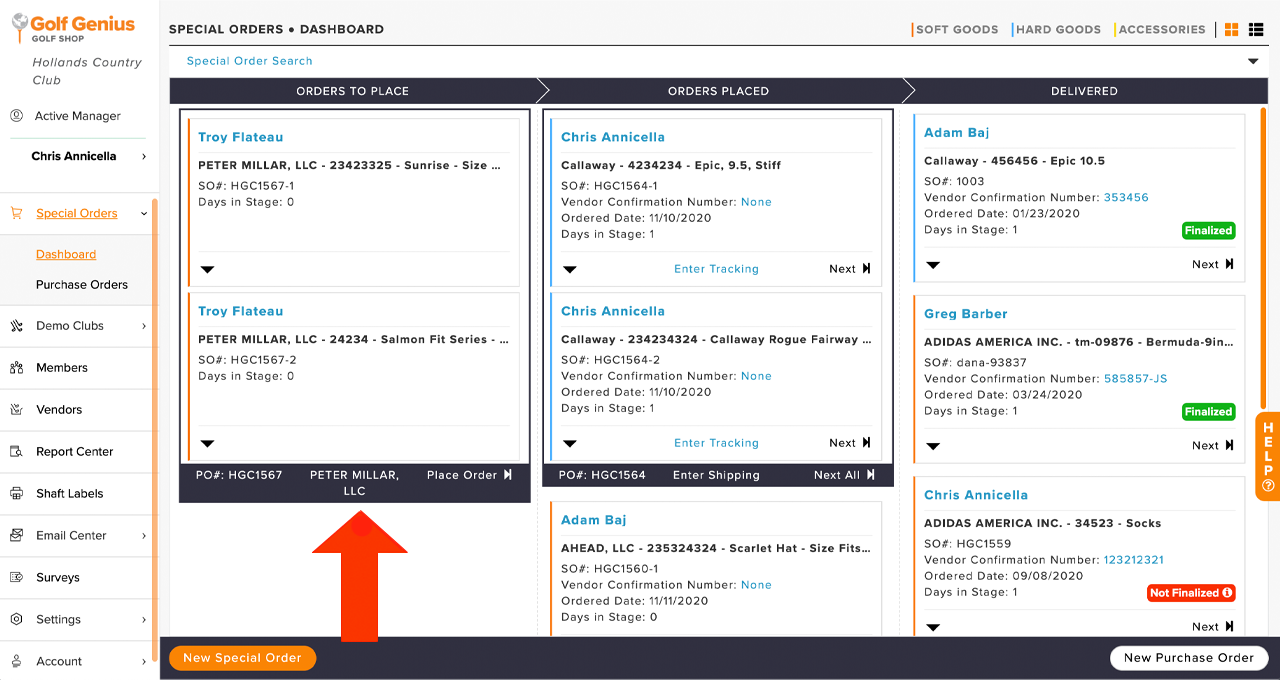Expand the Demo Clubs submenu chevron
1280x680 pixels.
click(144, 325)
